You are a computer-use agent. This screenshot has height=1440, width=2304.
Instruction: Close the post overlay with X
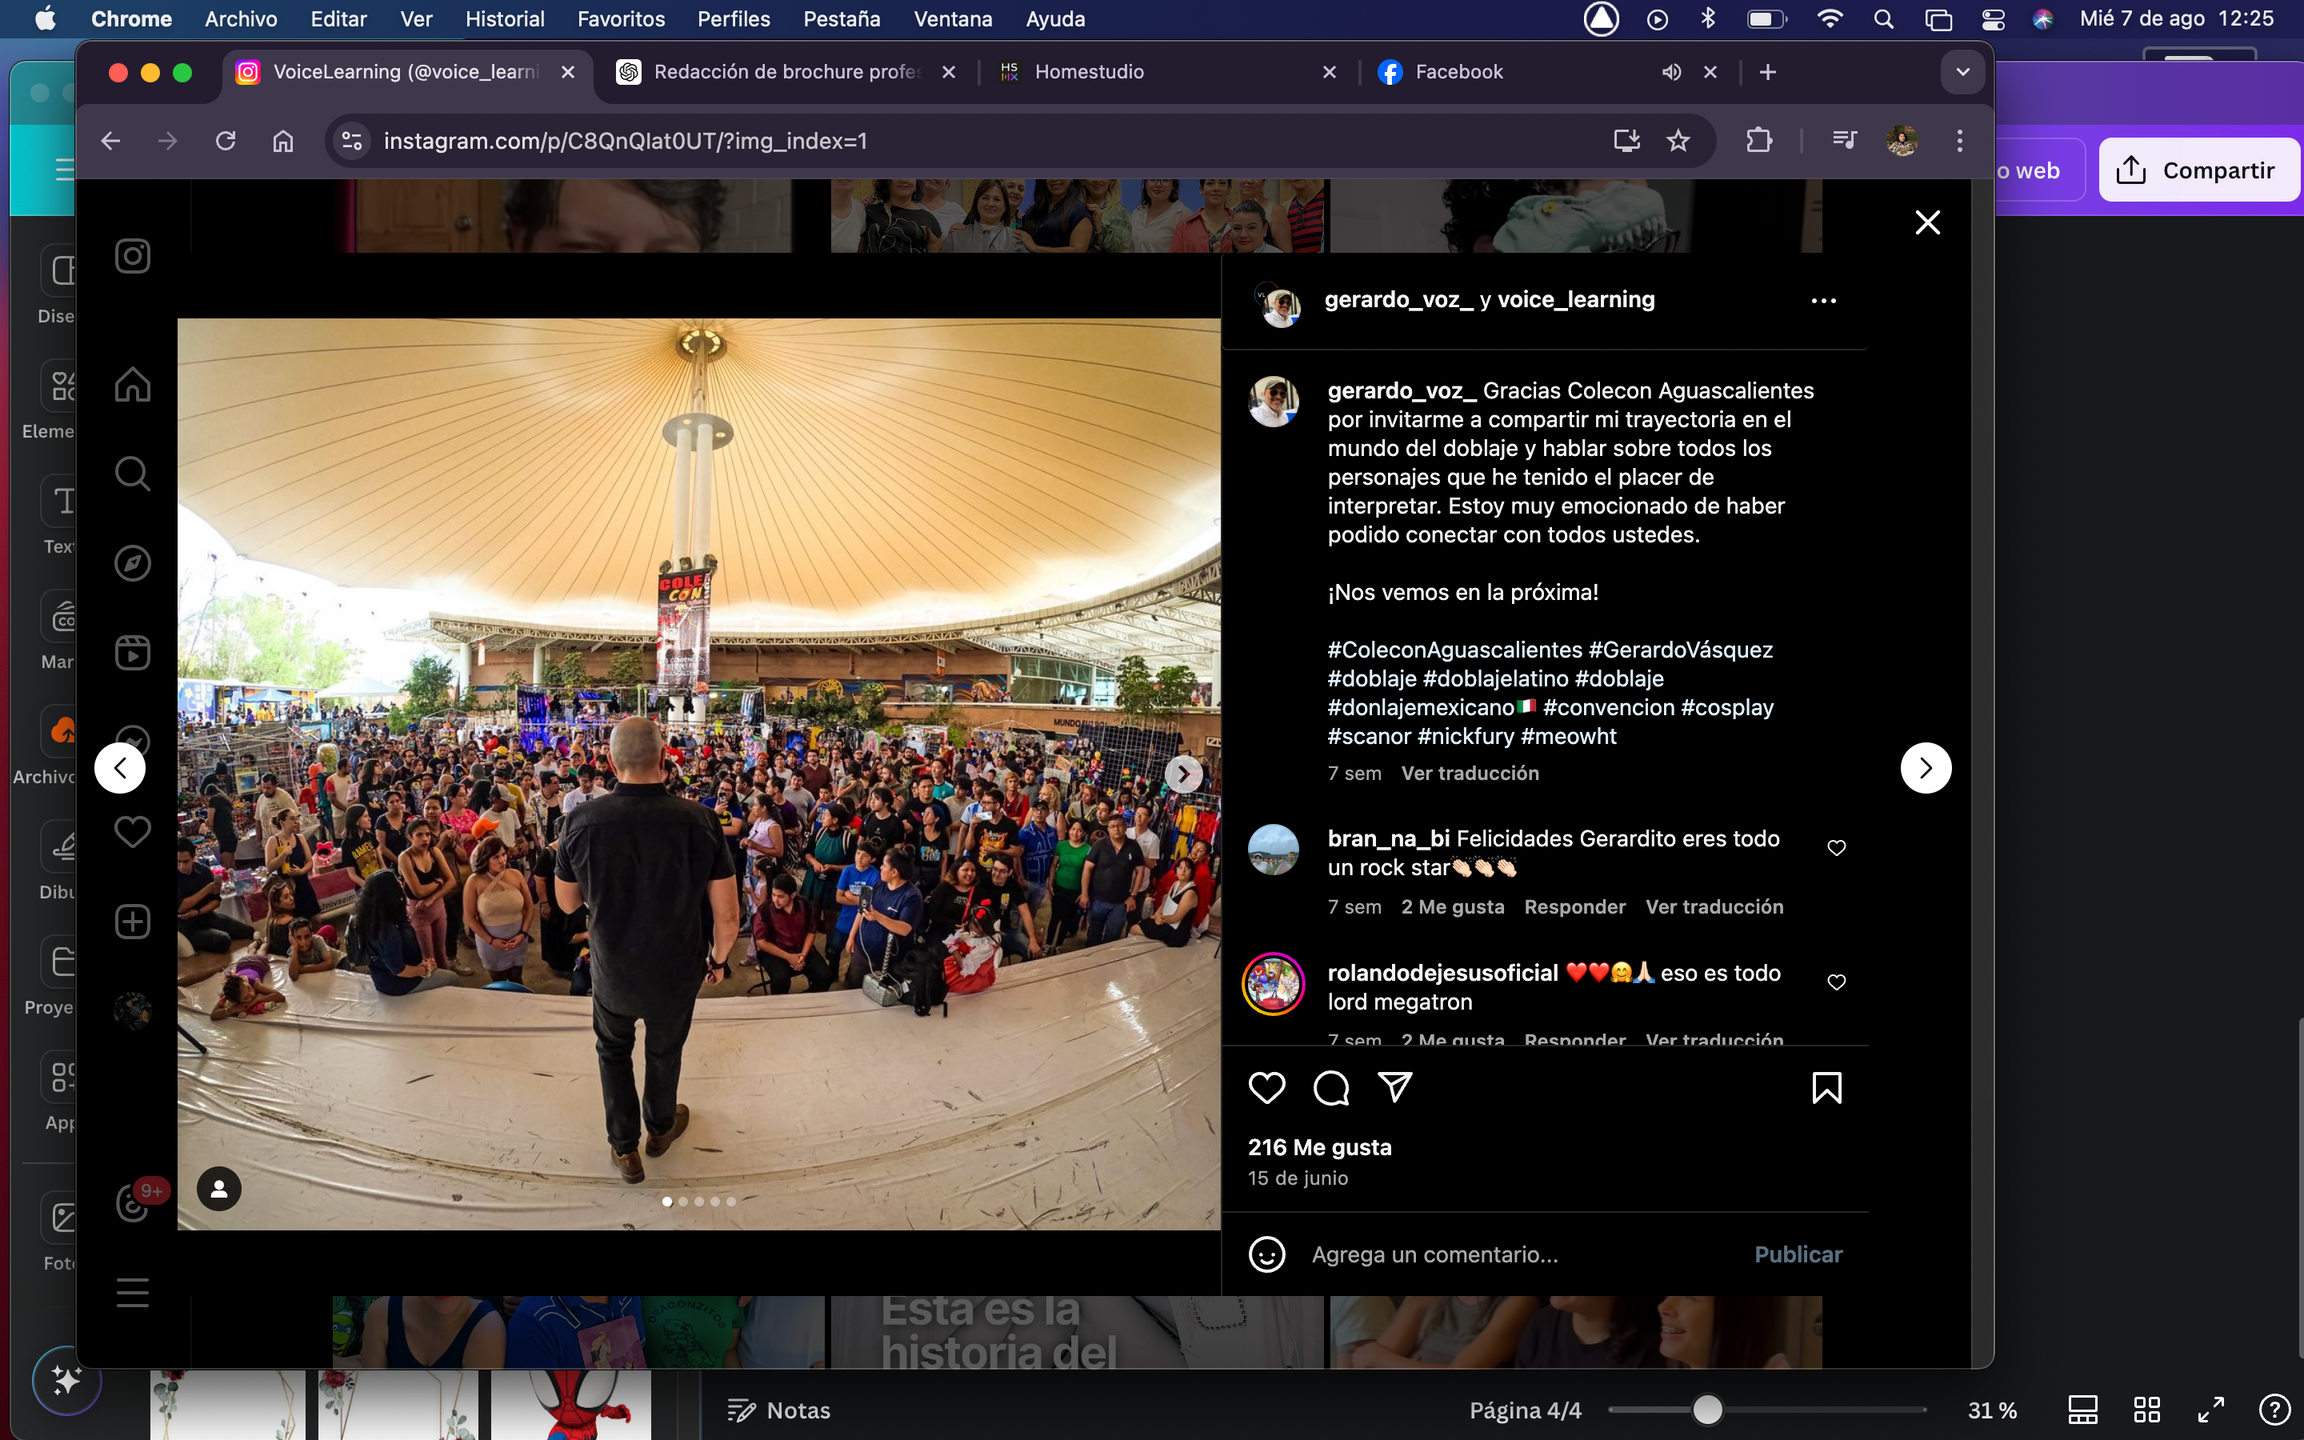(x=1927, y=222)
